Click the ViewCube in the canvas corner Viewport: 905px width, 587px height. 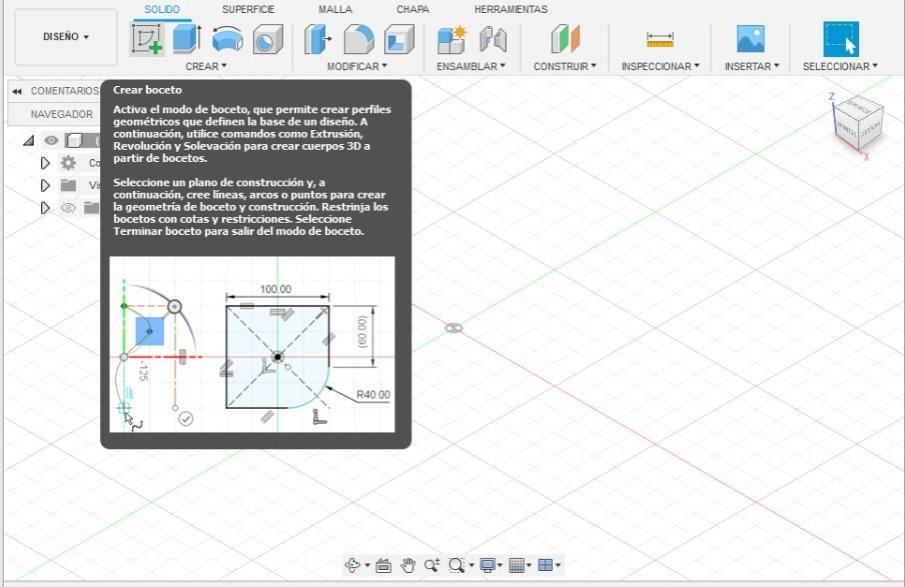(858, 124)
